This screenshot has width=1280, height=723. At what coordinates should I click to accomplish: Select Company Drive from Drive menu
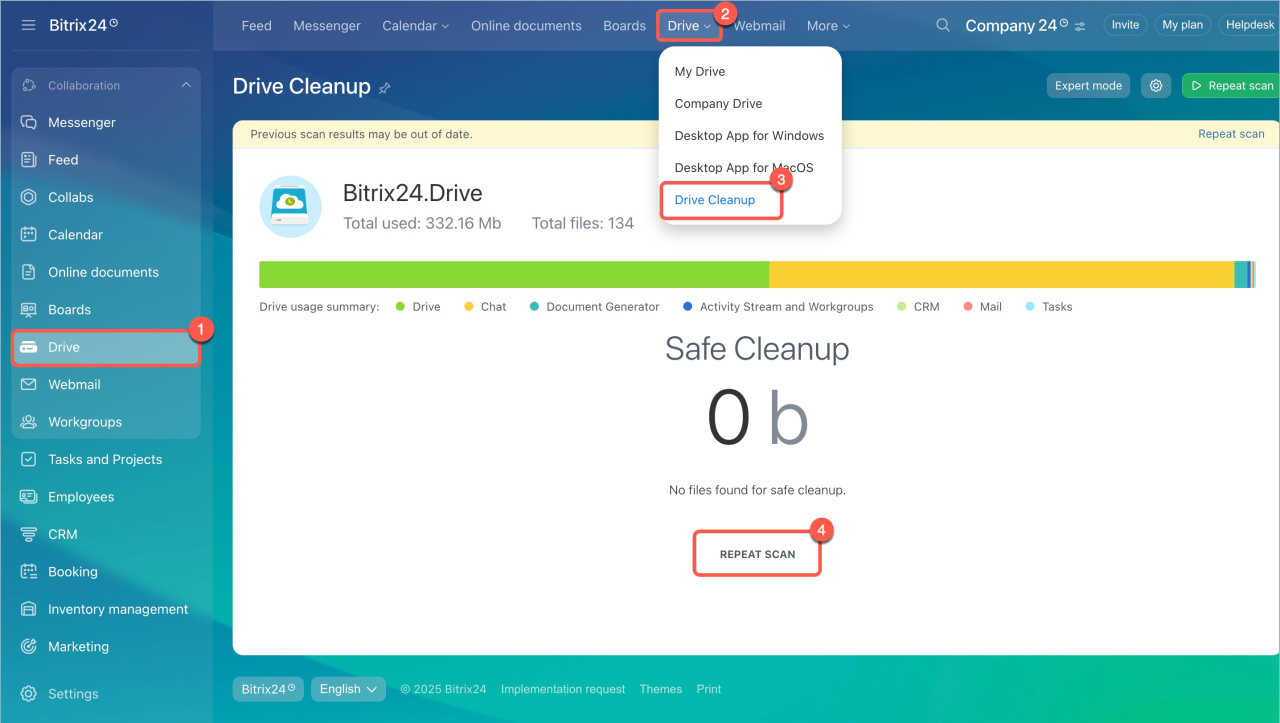718,104
